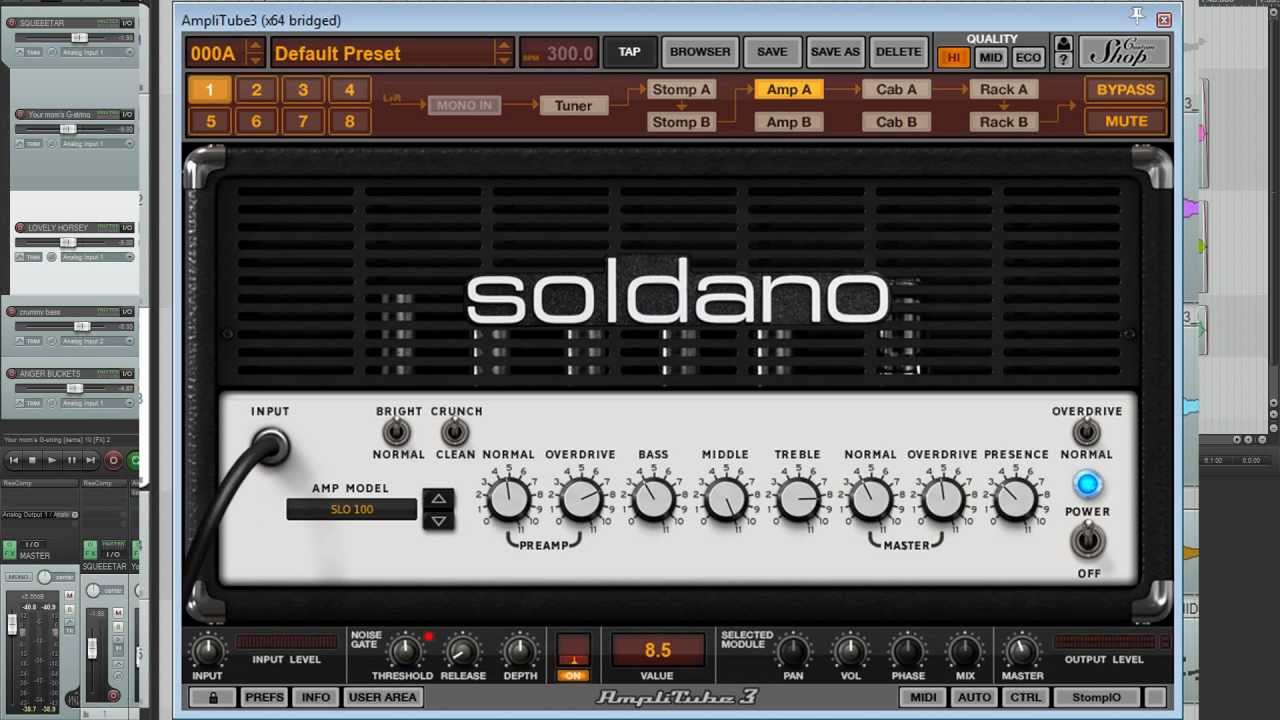
Task: Flip the BRIGHT/NORMAL switch
Action: pyautogui.click(x=397, y=432)
